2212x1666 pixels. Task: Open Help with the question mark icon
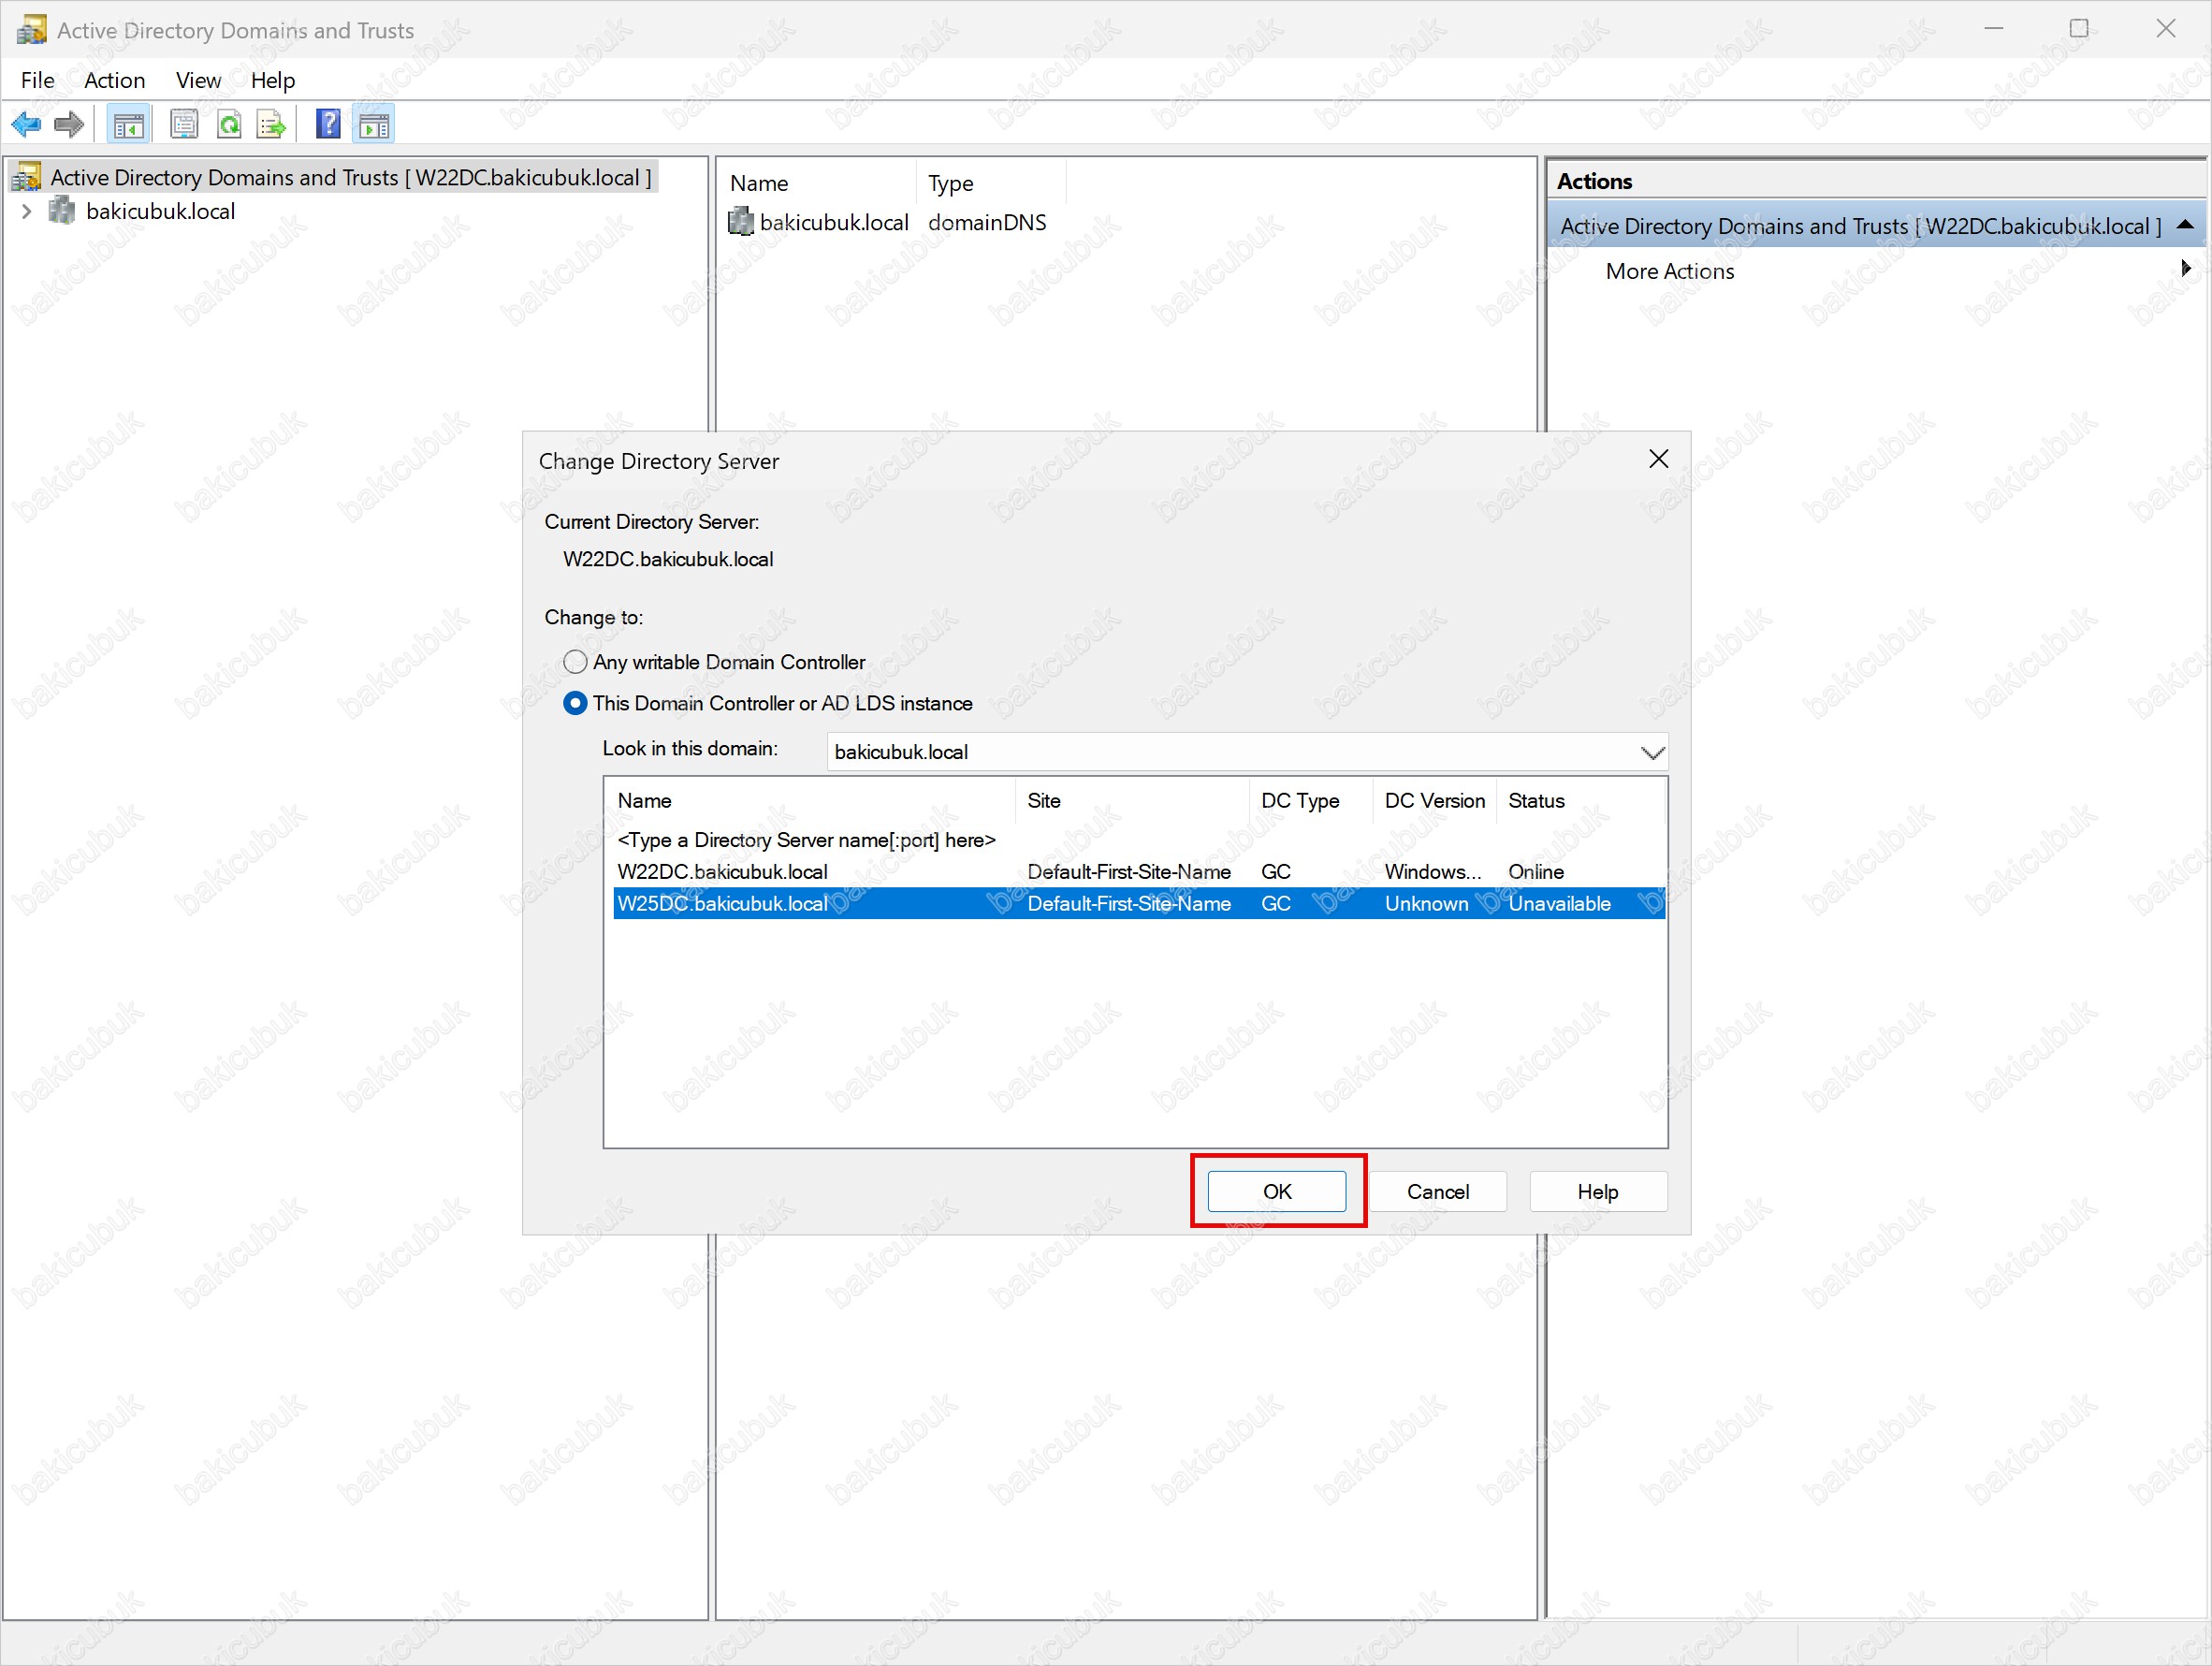click(328, 125)
